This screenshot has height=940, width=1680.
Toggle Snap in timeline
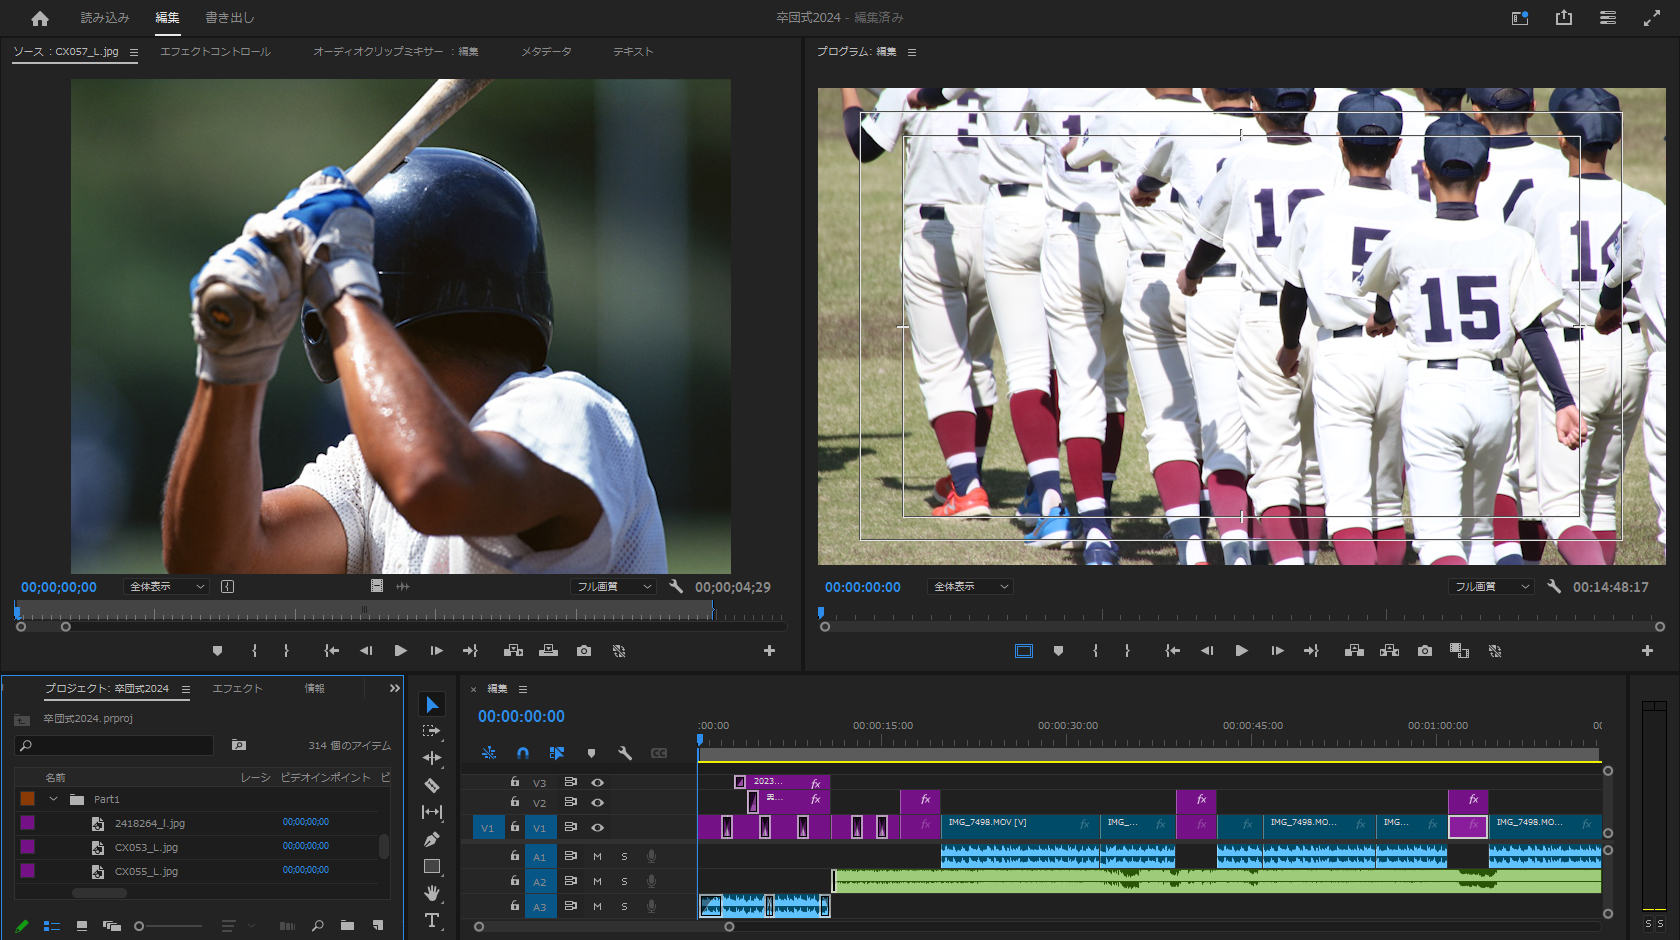tap(522, 753)
